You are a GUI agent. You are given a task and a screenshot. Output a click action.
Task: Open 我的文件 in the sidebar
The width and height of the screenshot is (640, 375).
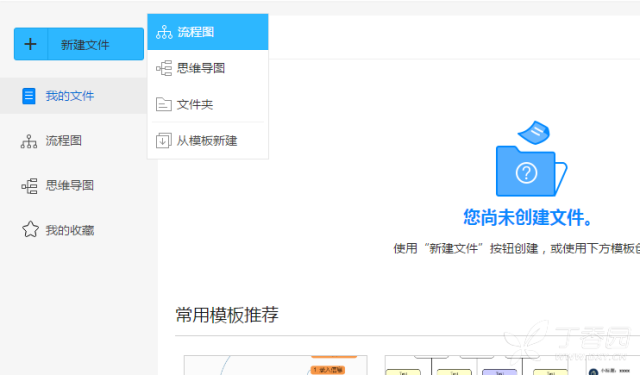coord(73,96)
